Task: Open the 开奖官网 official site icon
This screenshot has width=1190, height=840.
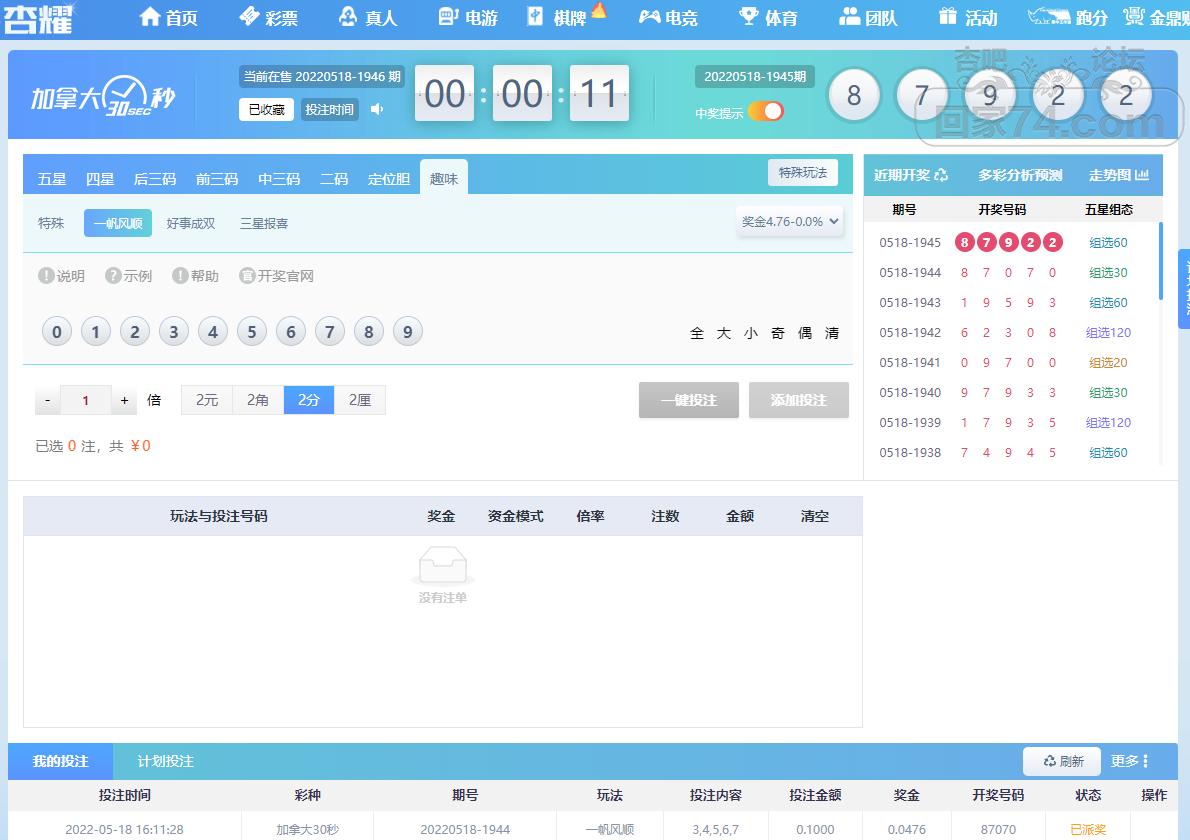Action: click(247, 276)
